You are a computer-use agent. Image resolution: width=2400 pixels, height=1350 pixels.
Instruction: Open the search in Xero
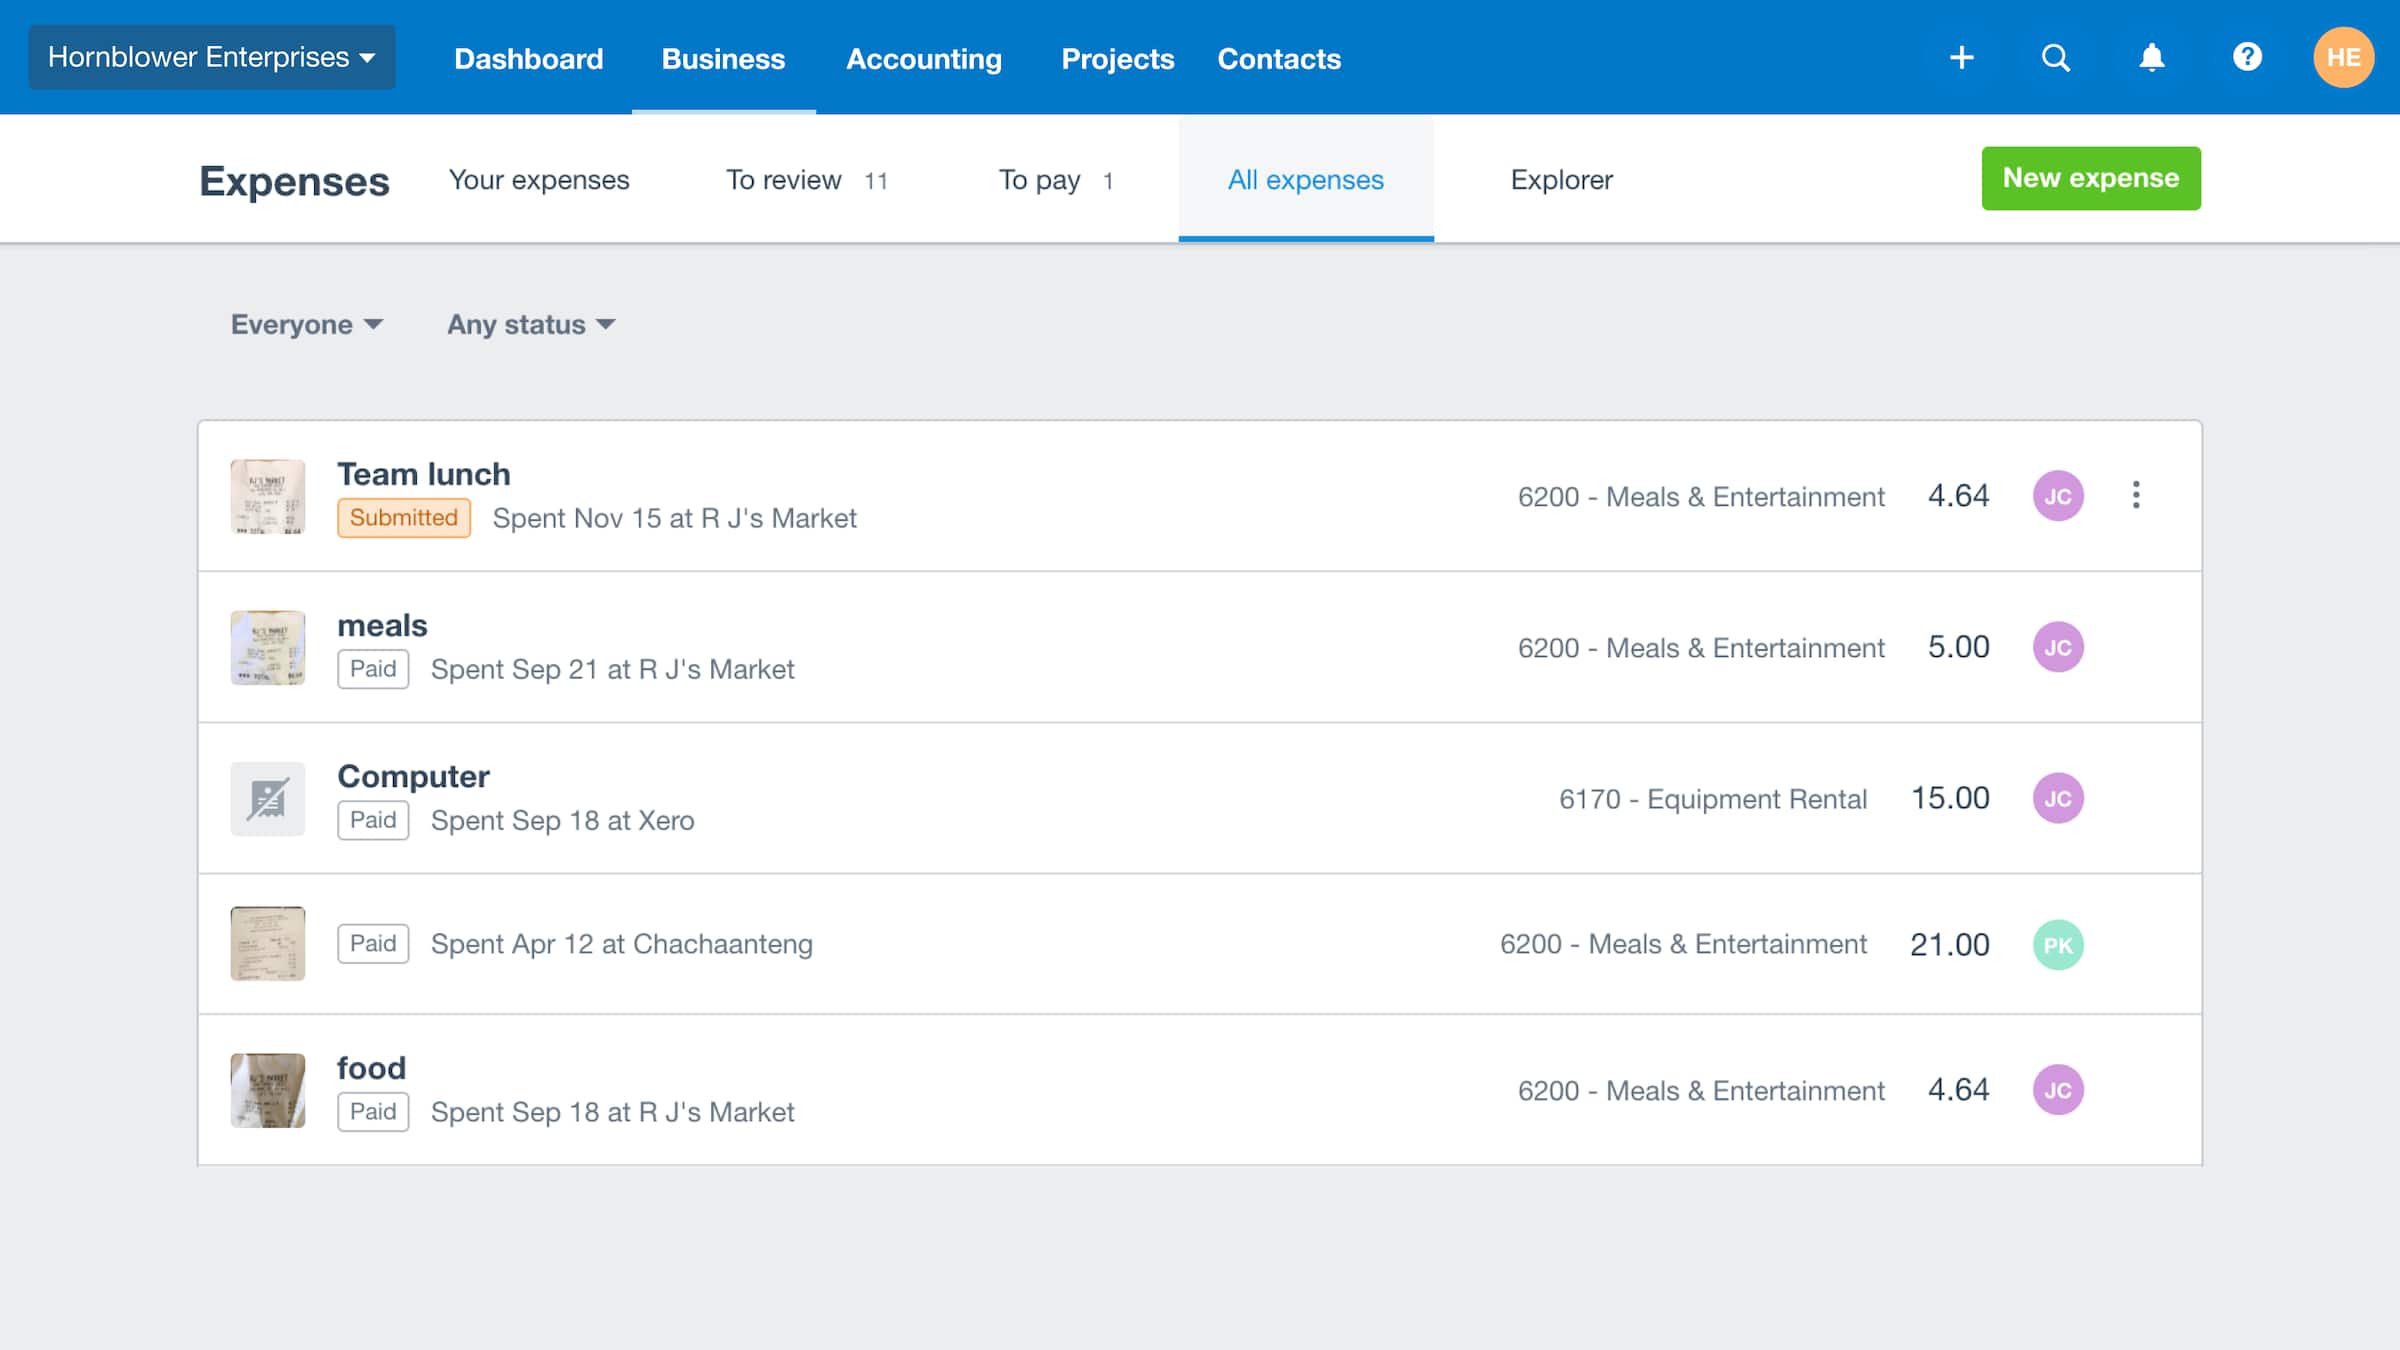tap(2055, 57)
